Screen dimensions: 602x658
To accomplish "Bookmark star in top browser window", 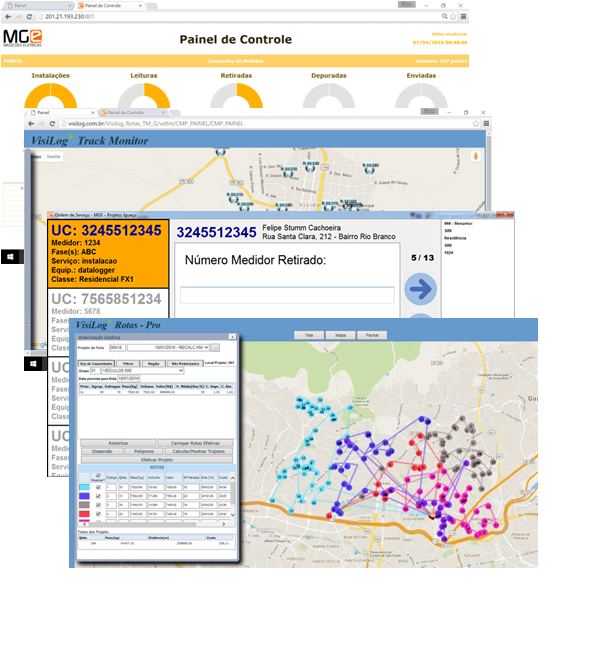I will click(453, 16).
